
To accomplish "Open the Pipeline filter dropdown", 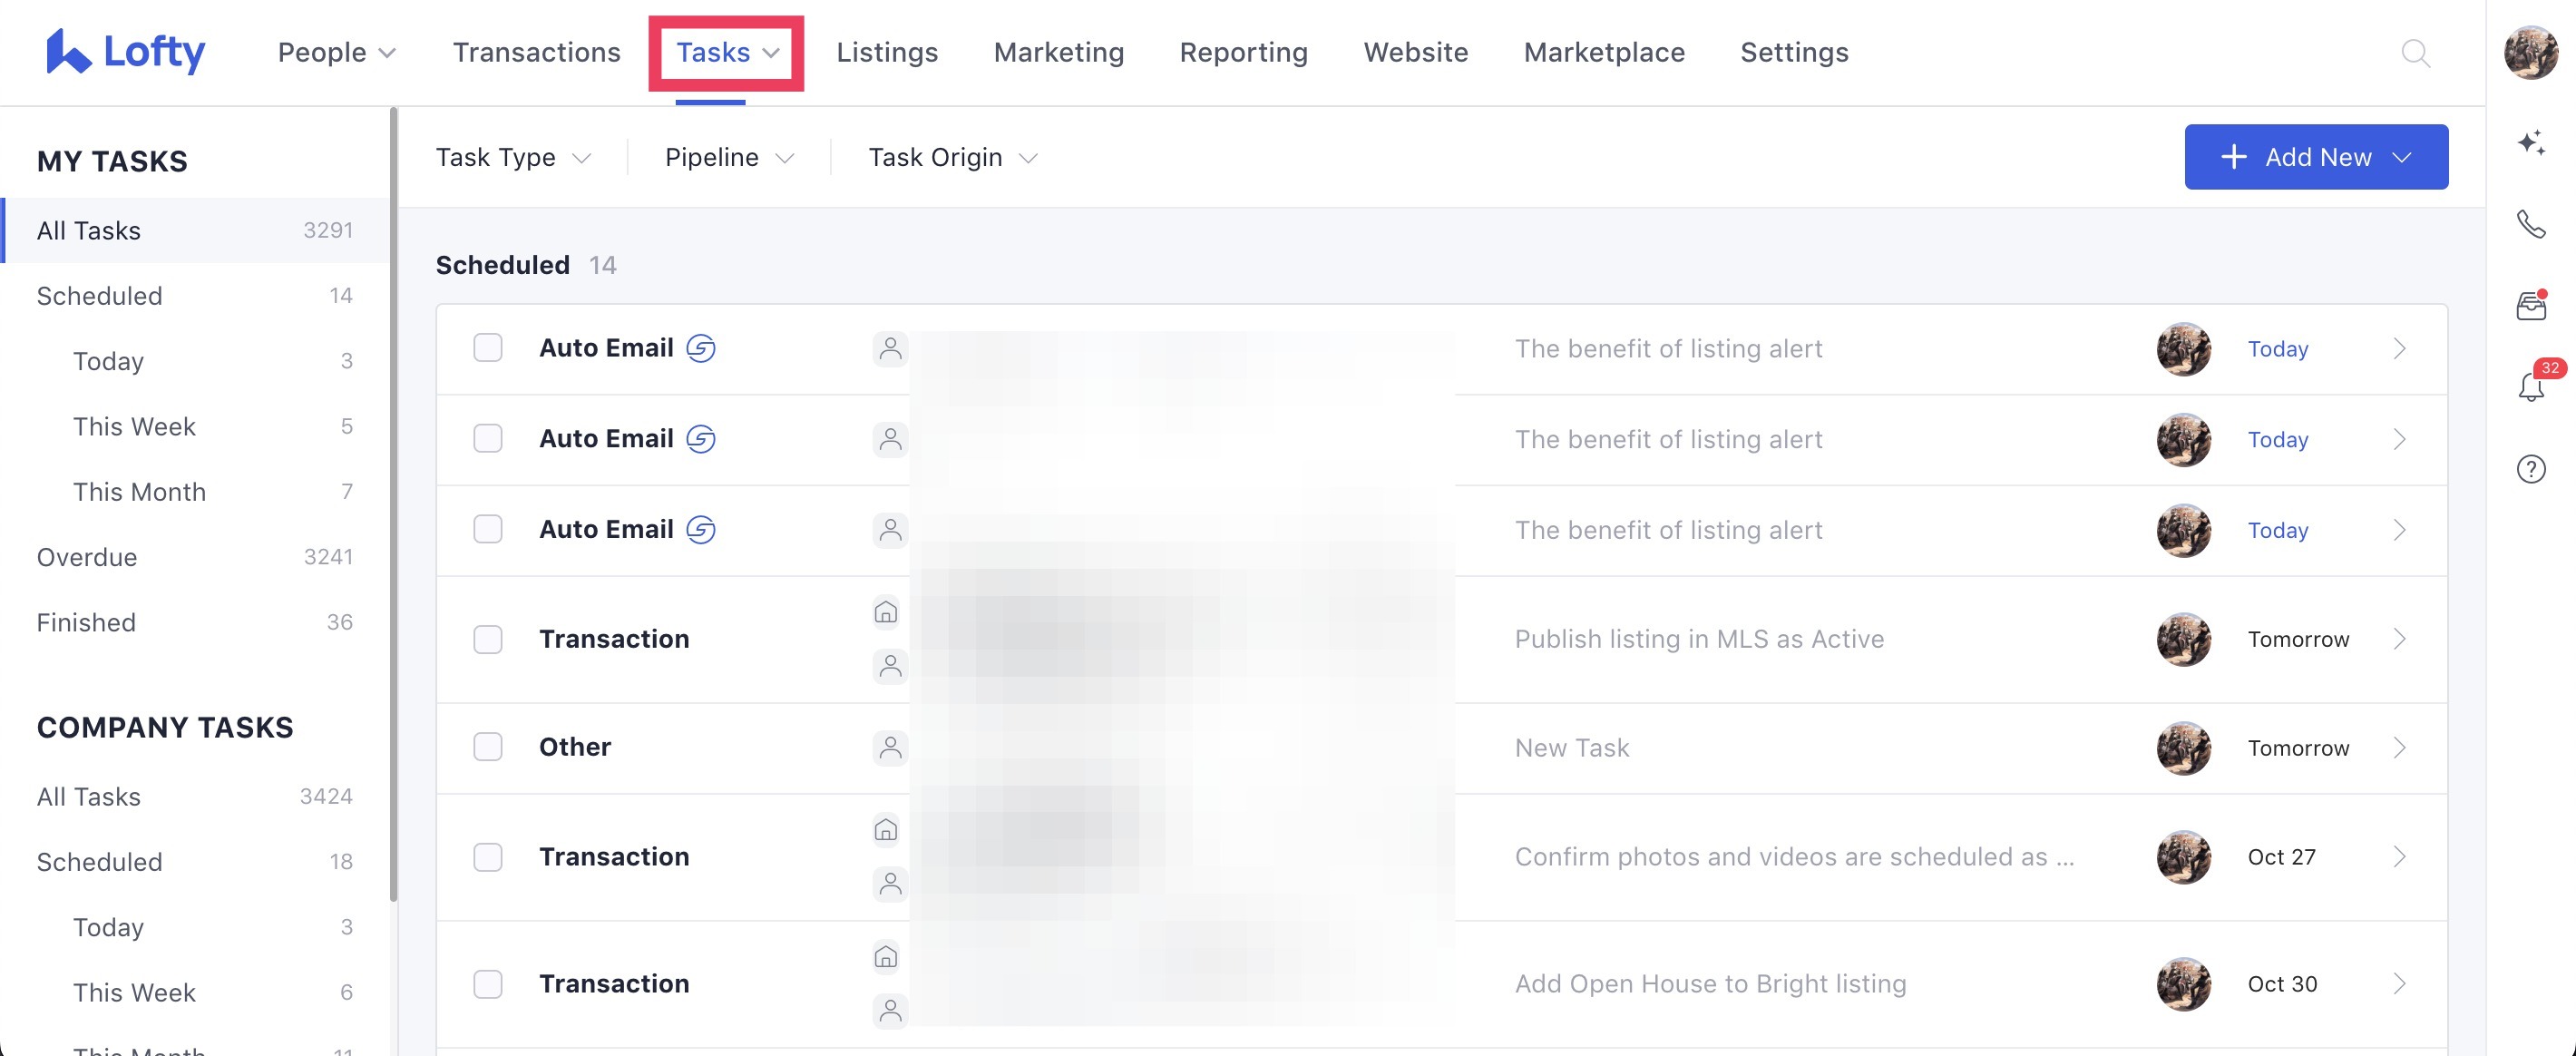I will pyautogui.click(x=728, y=157).
